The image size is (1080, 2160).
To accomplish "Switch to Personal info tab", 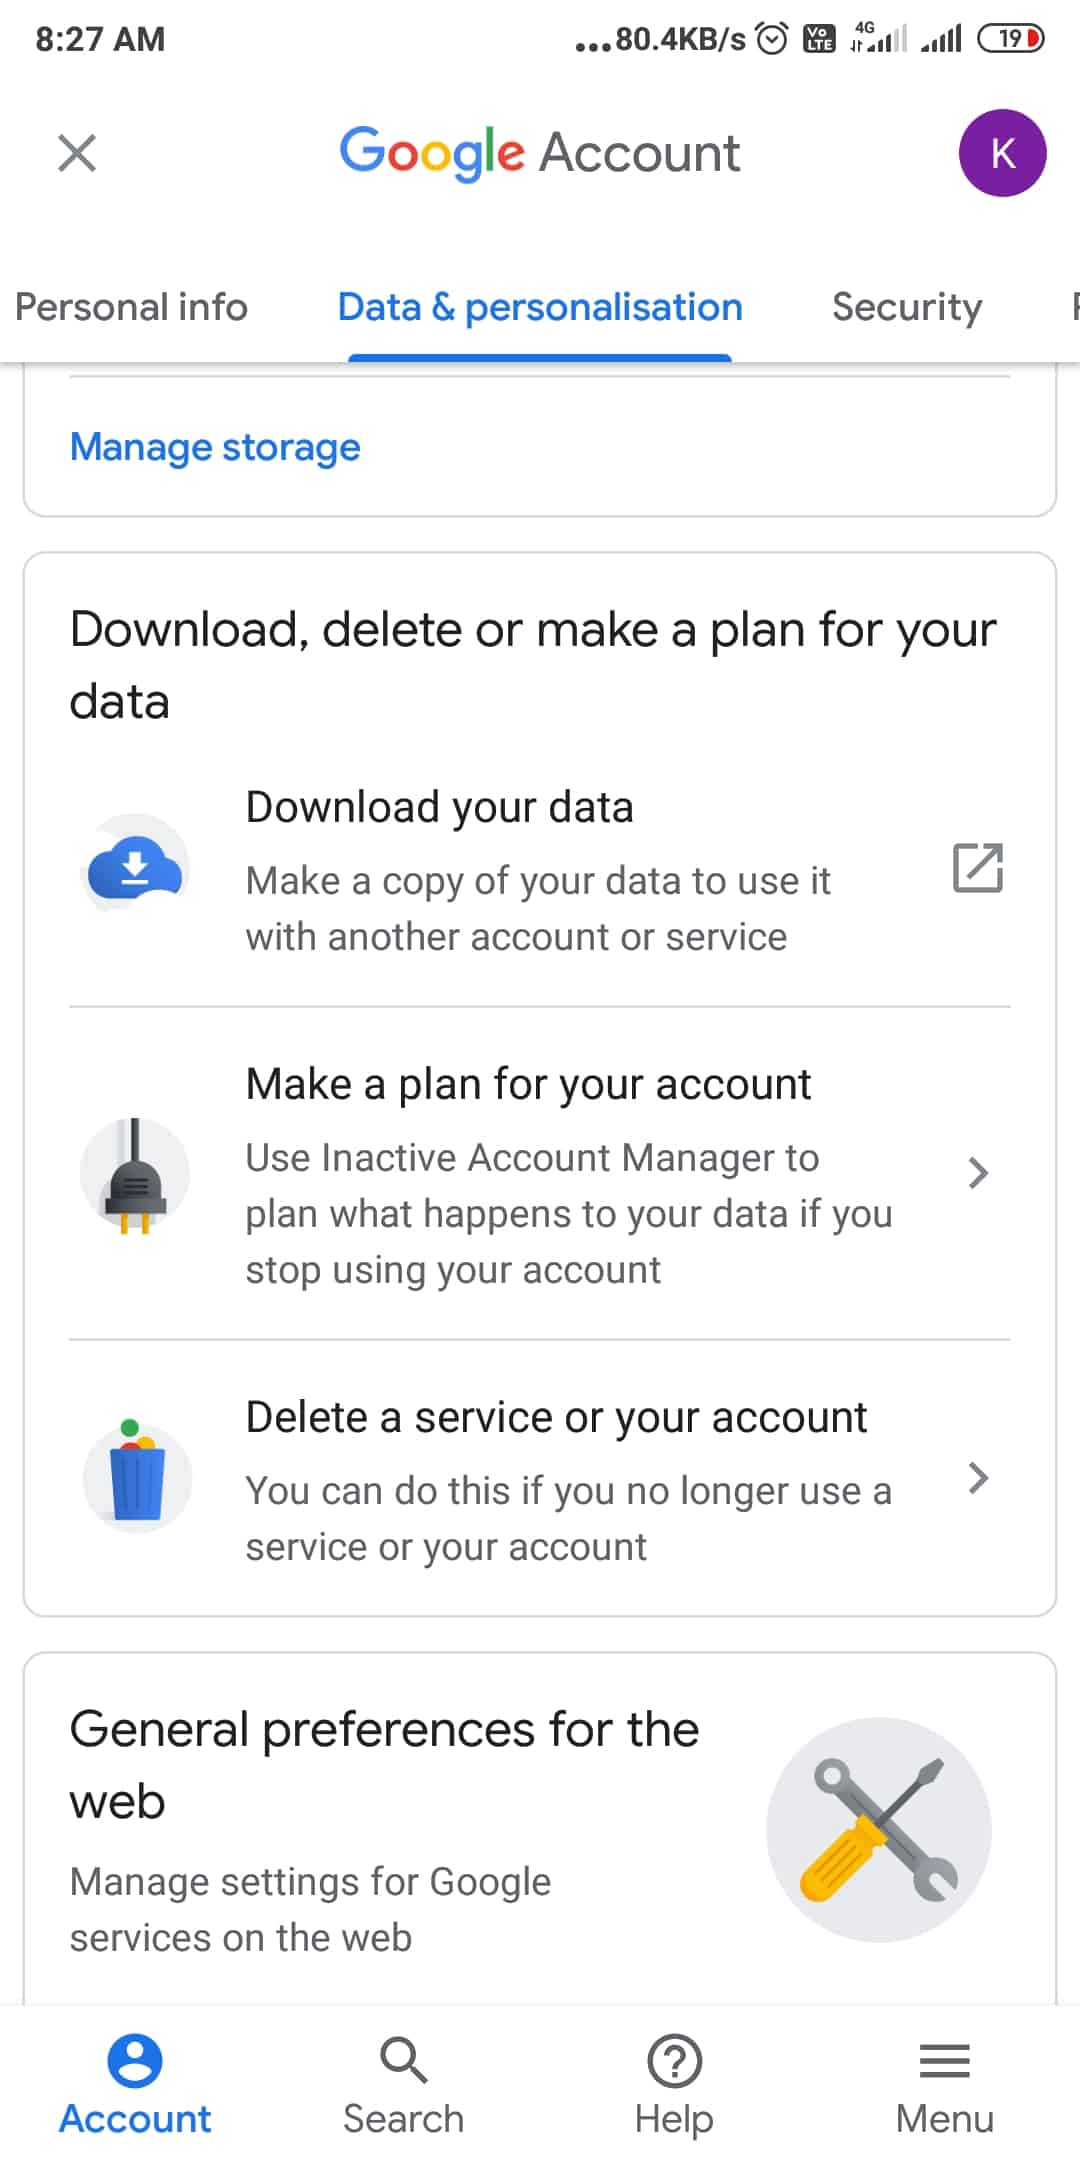I will [131, 307].
